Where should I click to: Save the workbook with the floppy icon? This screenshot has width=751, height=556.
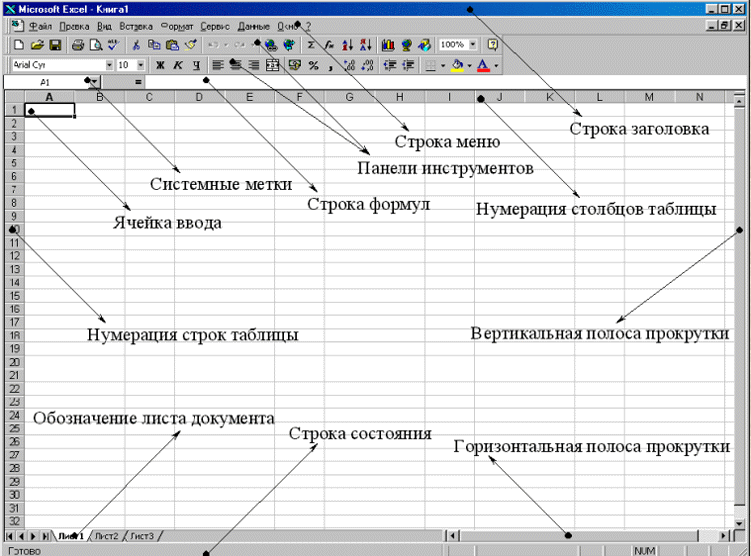55,45
